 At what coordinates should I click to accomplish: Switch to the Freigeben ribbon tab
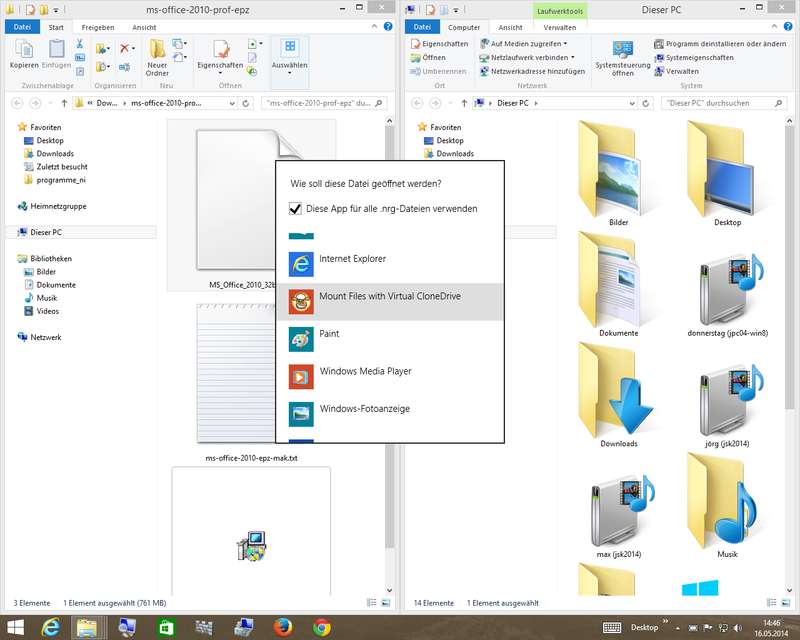point(97,27)
